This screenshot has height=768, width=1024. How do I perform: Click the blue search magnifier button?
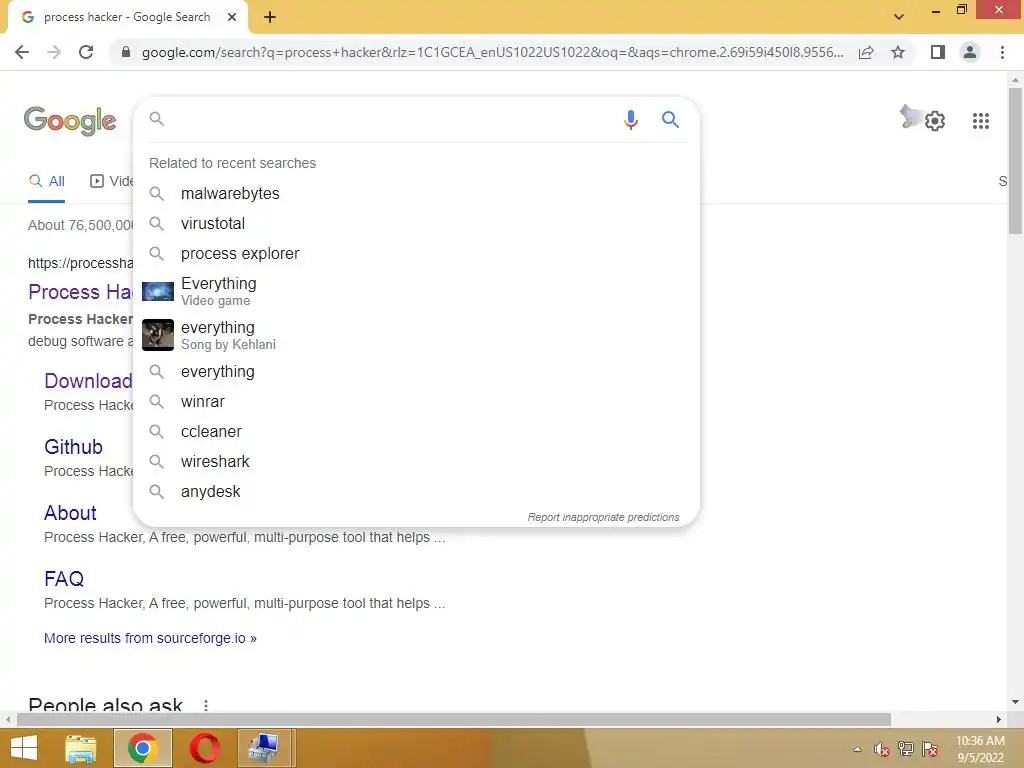click(x=670, y=120)
